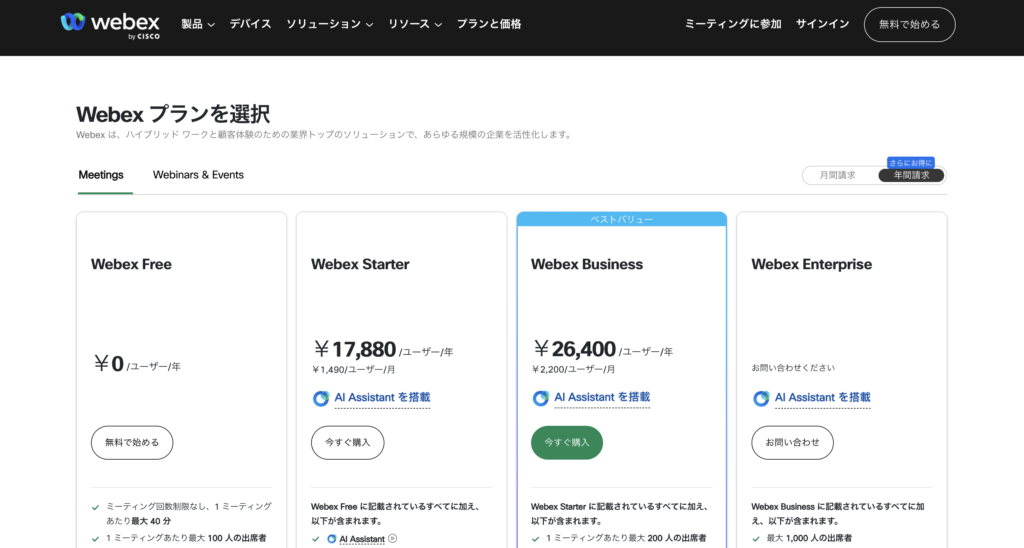This screenshot has width=1024, height=548.
Task: Click the Webex by Cisco logo
Action: coord(110,25)
